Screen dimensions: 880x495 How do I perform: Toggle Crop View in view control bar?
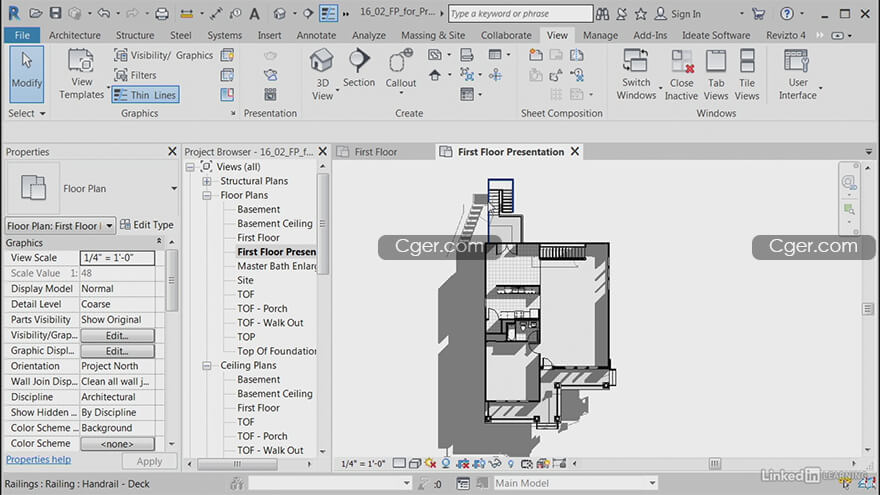click(463, 464)
